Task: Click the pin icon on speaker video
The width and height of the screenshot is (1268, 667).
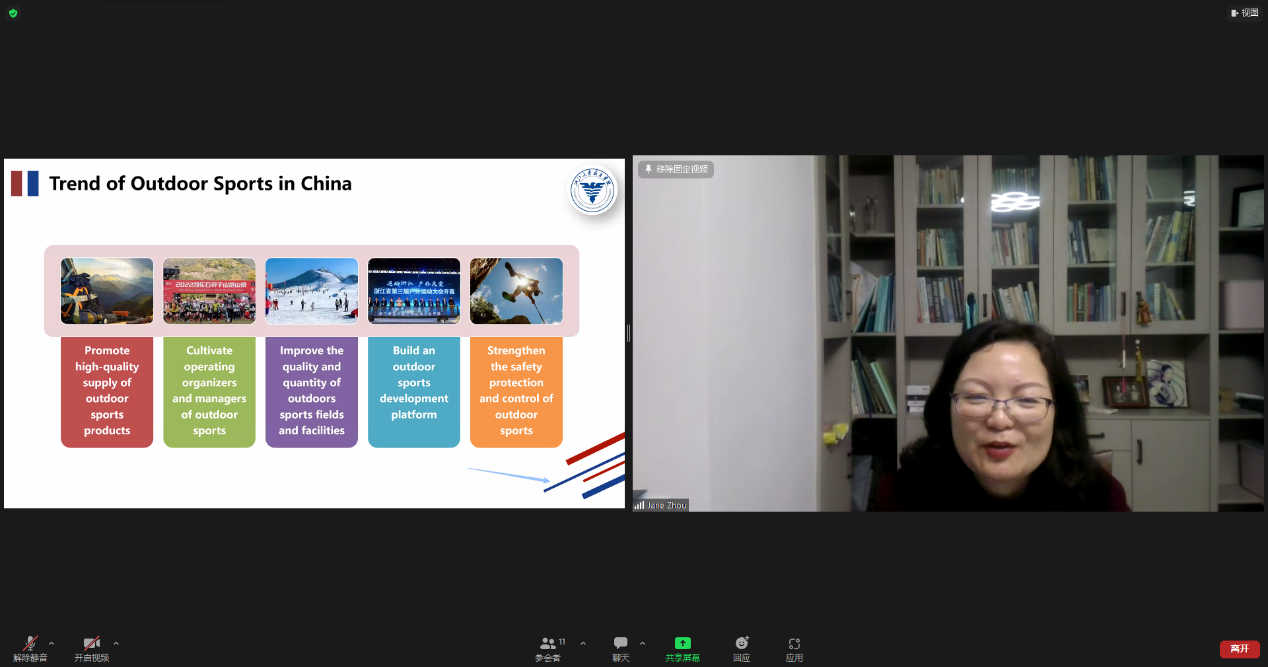Action: pyautogui.click(x=648, y=169)
